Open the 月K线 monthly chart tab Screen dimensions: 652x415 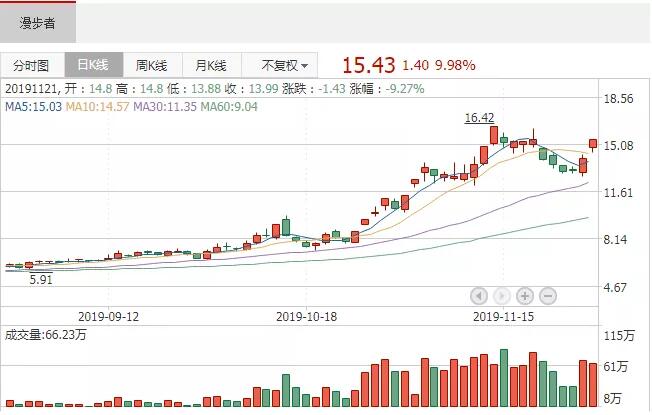click(211, 65)
